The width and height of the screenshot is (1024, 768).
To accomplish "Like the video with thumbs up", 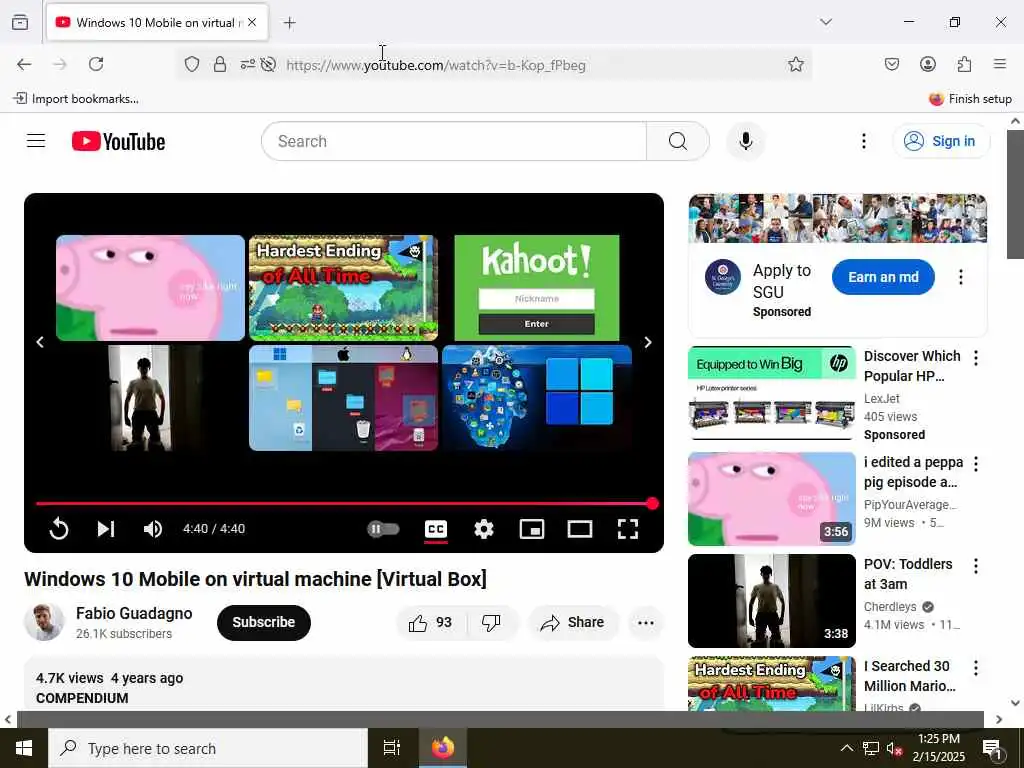I will [431, 622].
